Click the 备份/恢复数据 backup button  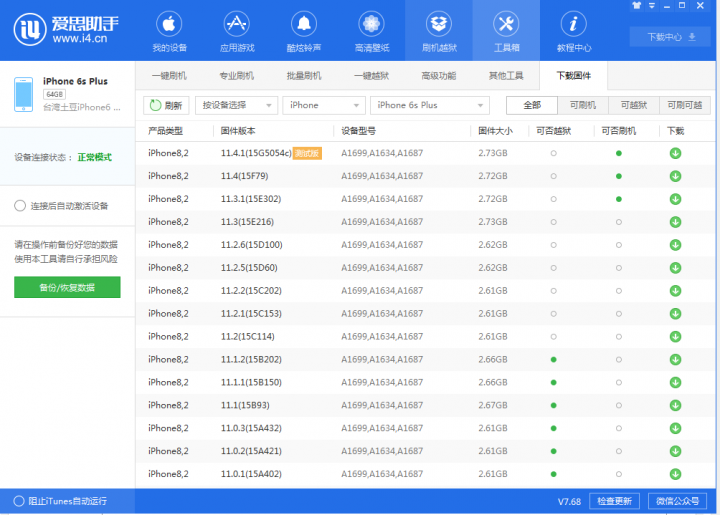pyautogui.click(x=67, y=287)
